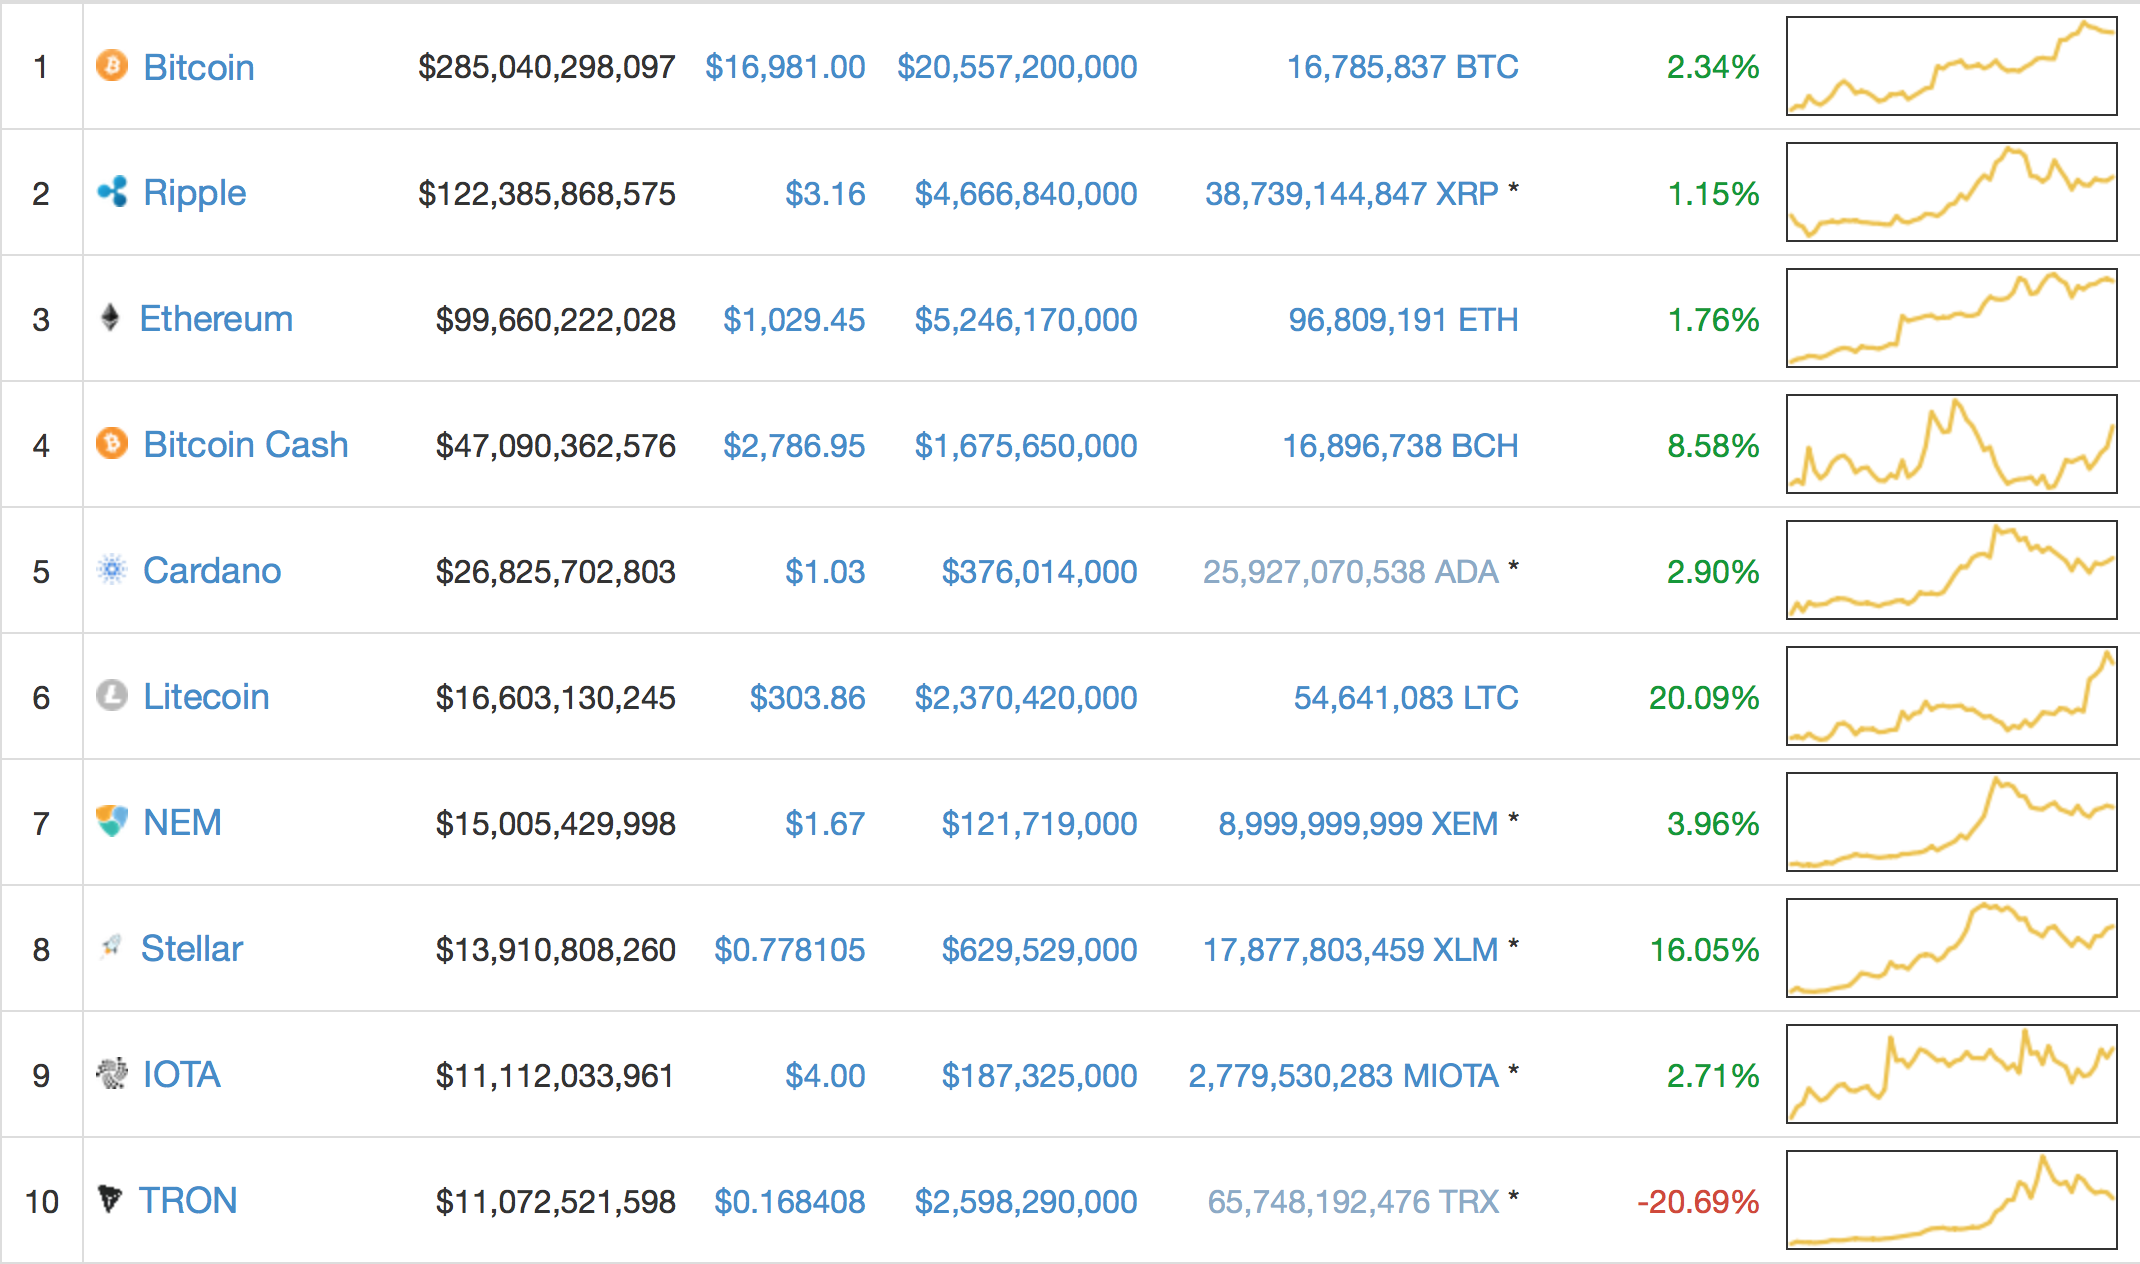
Task: View the Bitcoin Cash price sparkline
Action: tap(1951, 444)
